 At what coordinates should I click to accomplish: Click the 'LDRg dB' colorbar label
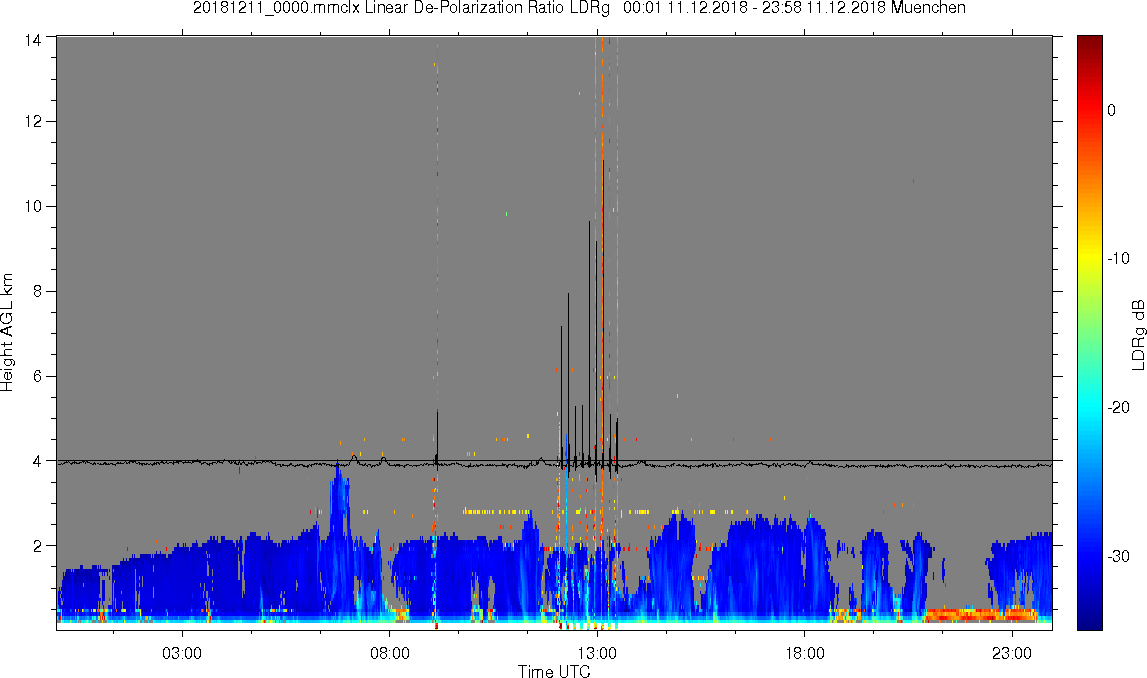[1137, 334]
